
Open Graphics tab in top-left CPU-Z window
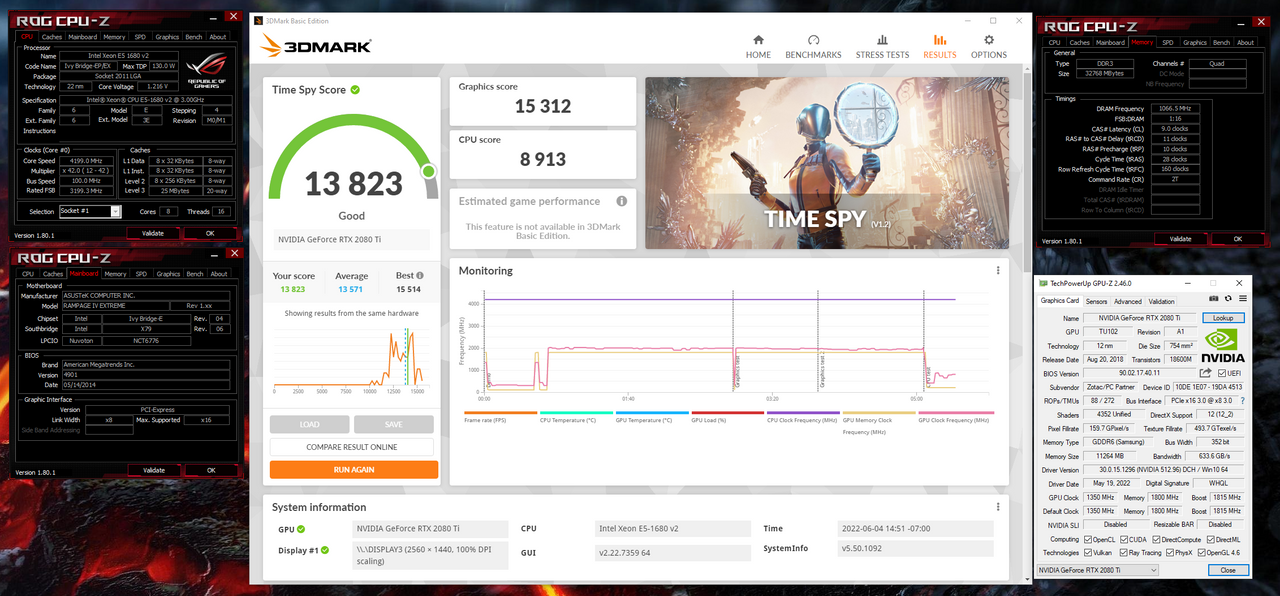pyautogui.click(x=167, y=37)
